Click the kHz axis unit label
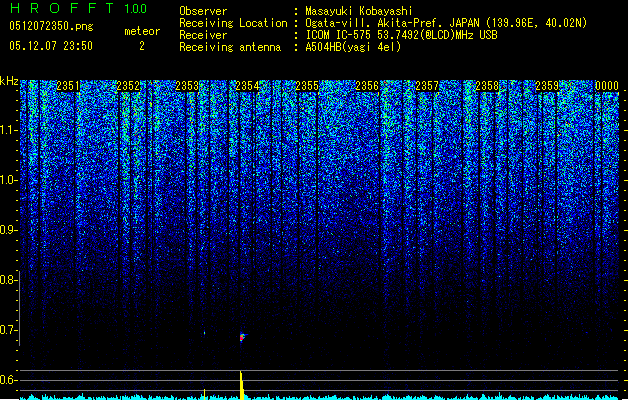Screen dimensions: 629x400 [9, 81]
